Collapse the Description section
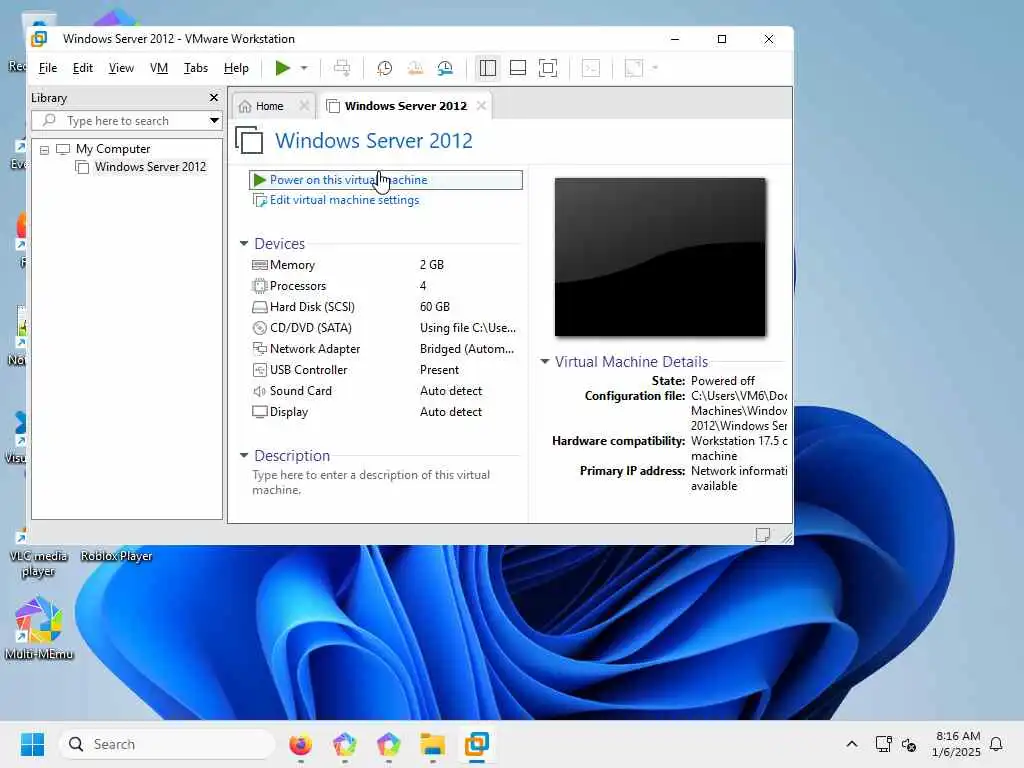 pos(244,455)
